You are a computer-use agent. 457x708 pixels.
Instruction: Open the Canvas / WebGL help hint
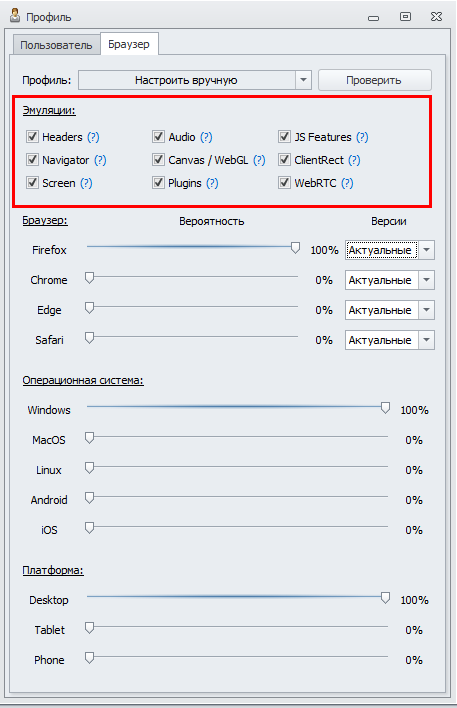tap(259, 160)
